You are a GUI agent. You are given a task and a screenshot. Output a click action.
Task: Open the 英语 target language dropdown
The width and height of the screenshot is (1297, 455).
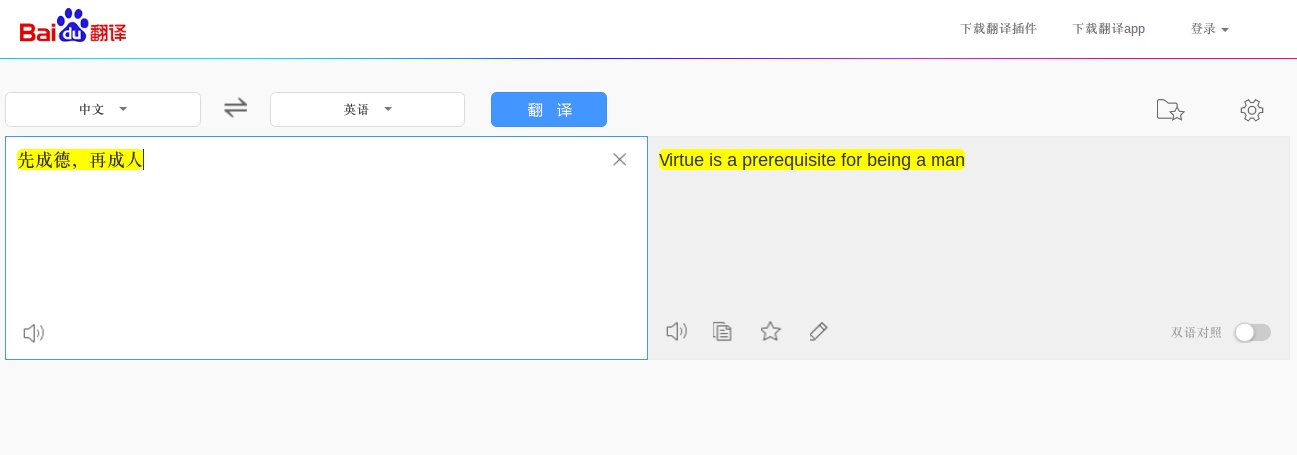[367, 109]
